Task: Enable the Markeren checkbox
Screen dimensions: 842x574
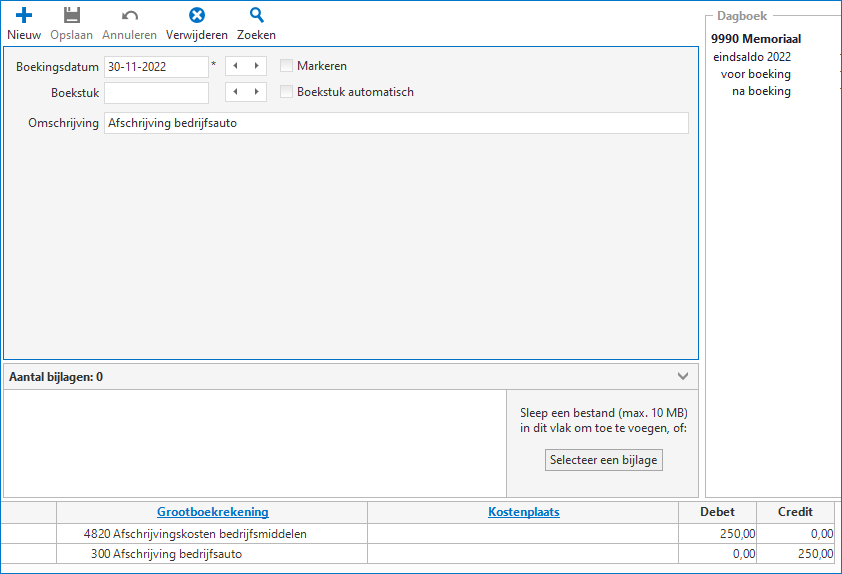Action: pos(287,66)
